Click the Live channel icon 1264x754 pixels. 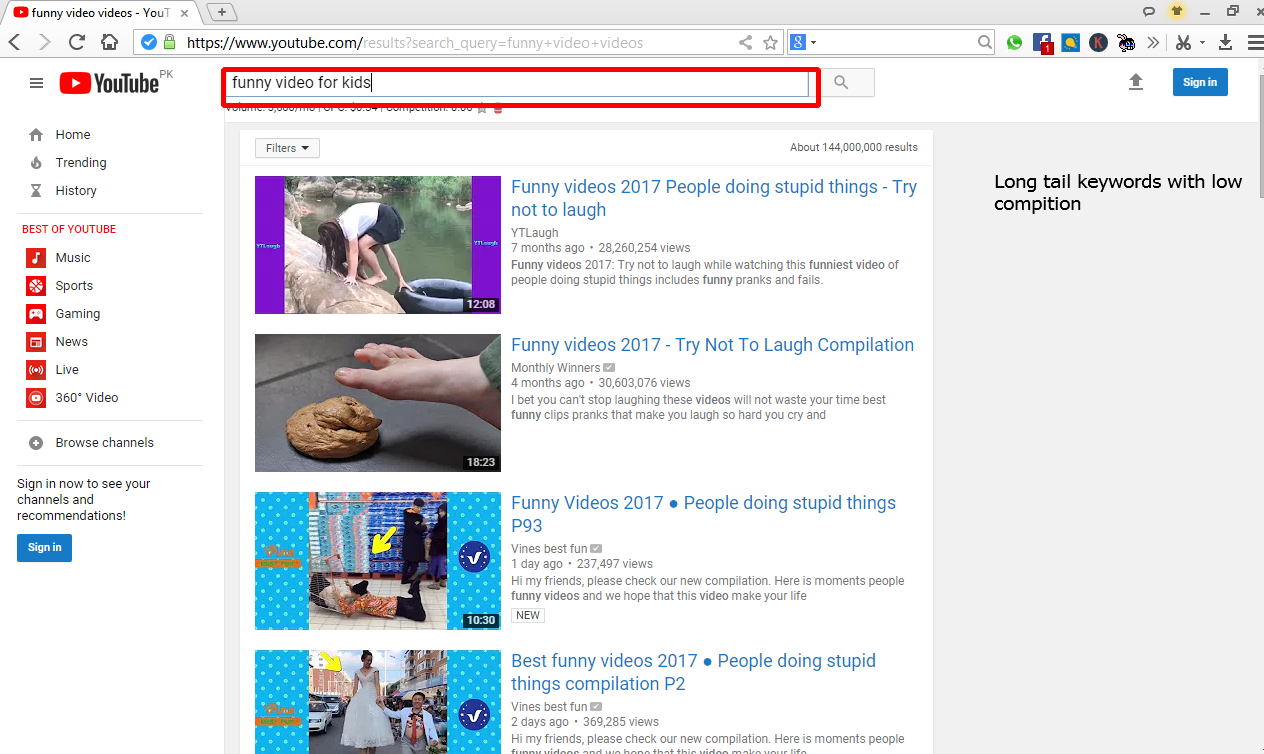pos(36,370)
